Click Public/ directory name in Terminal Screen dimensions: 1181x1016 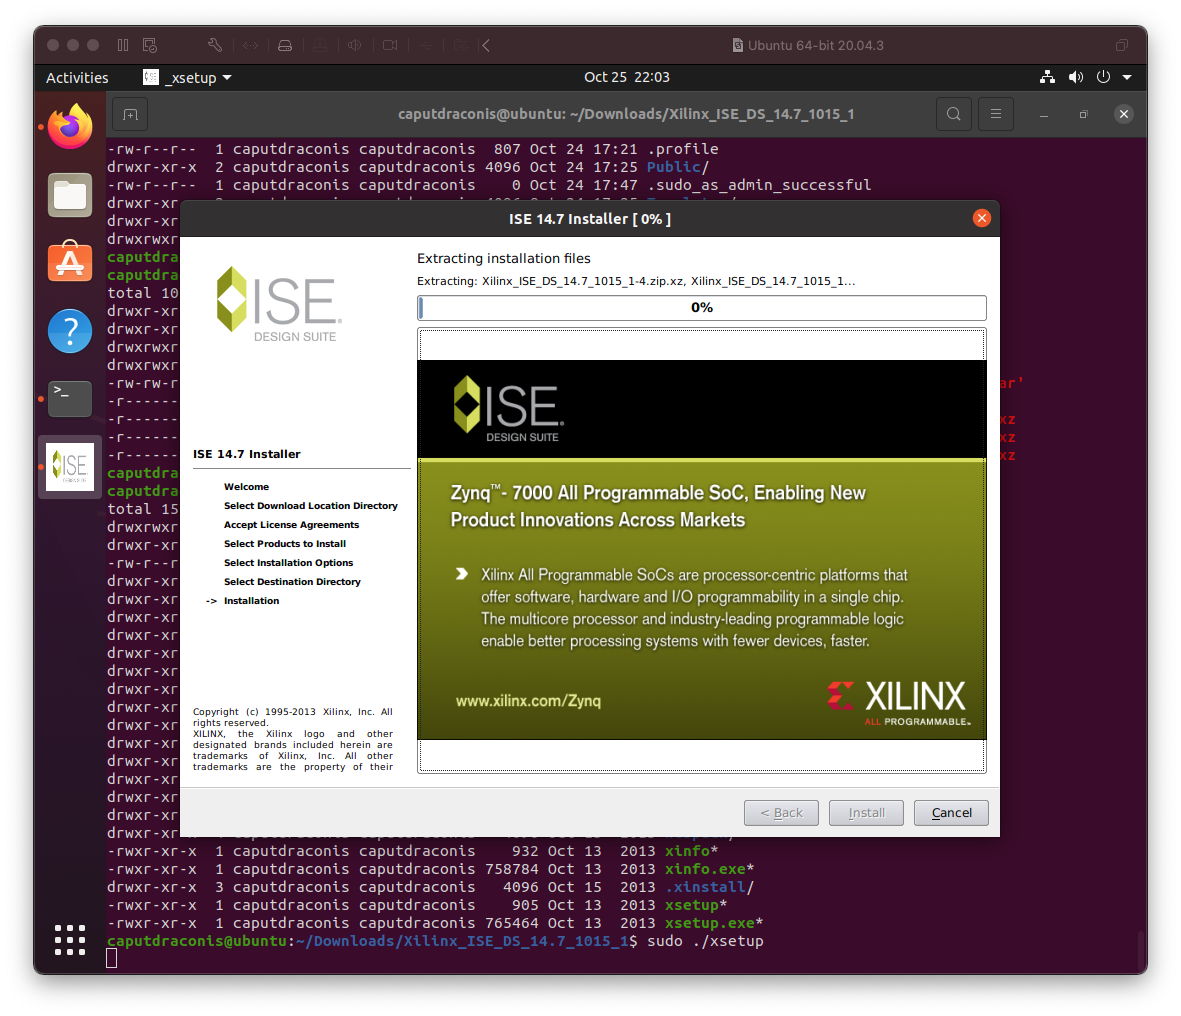(678, 167)
